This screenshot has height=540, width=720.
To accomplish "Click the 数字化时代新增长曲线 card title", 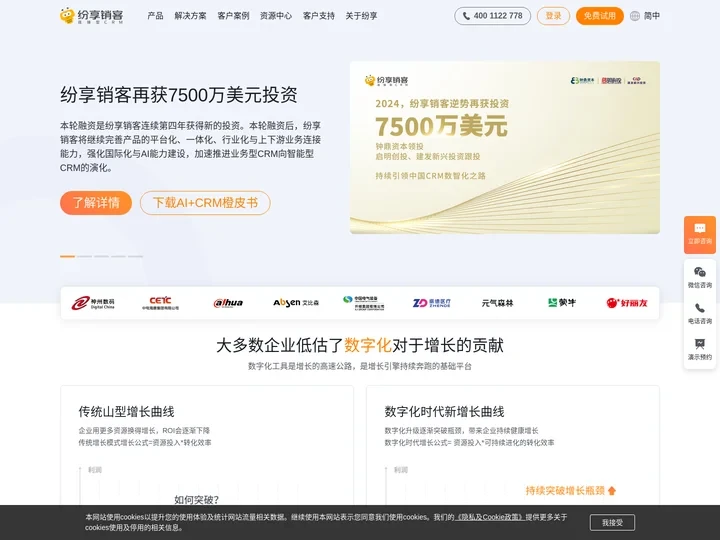I will pyautogui.click(x=444, y=411).
